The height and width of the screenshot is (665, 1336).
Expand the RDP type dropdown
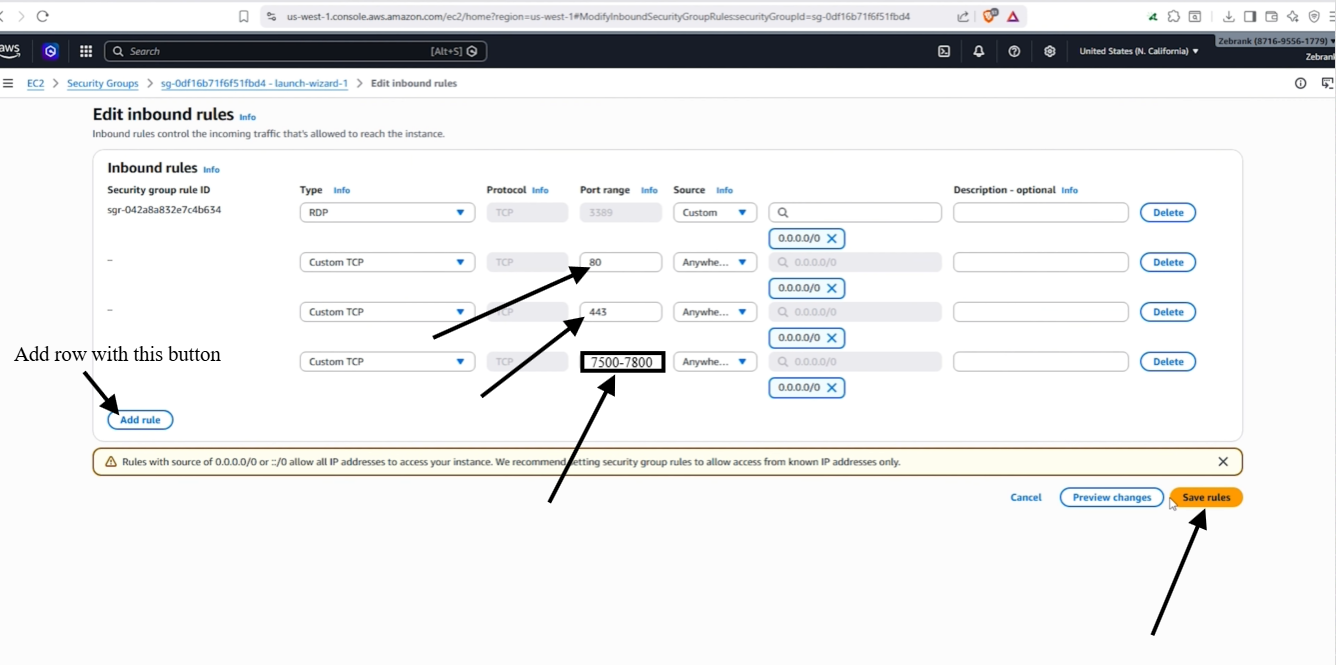pyautogui.click(x=387, y=213)
